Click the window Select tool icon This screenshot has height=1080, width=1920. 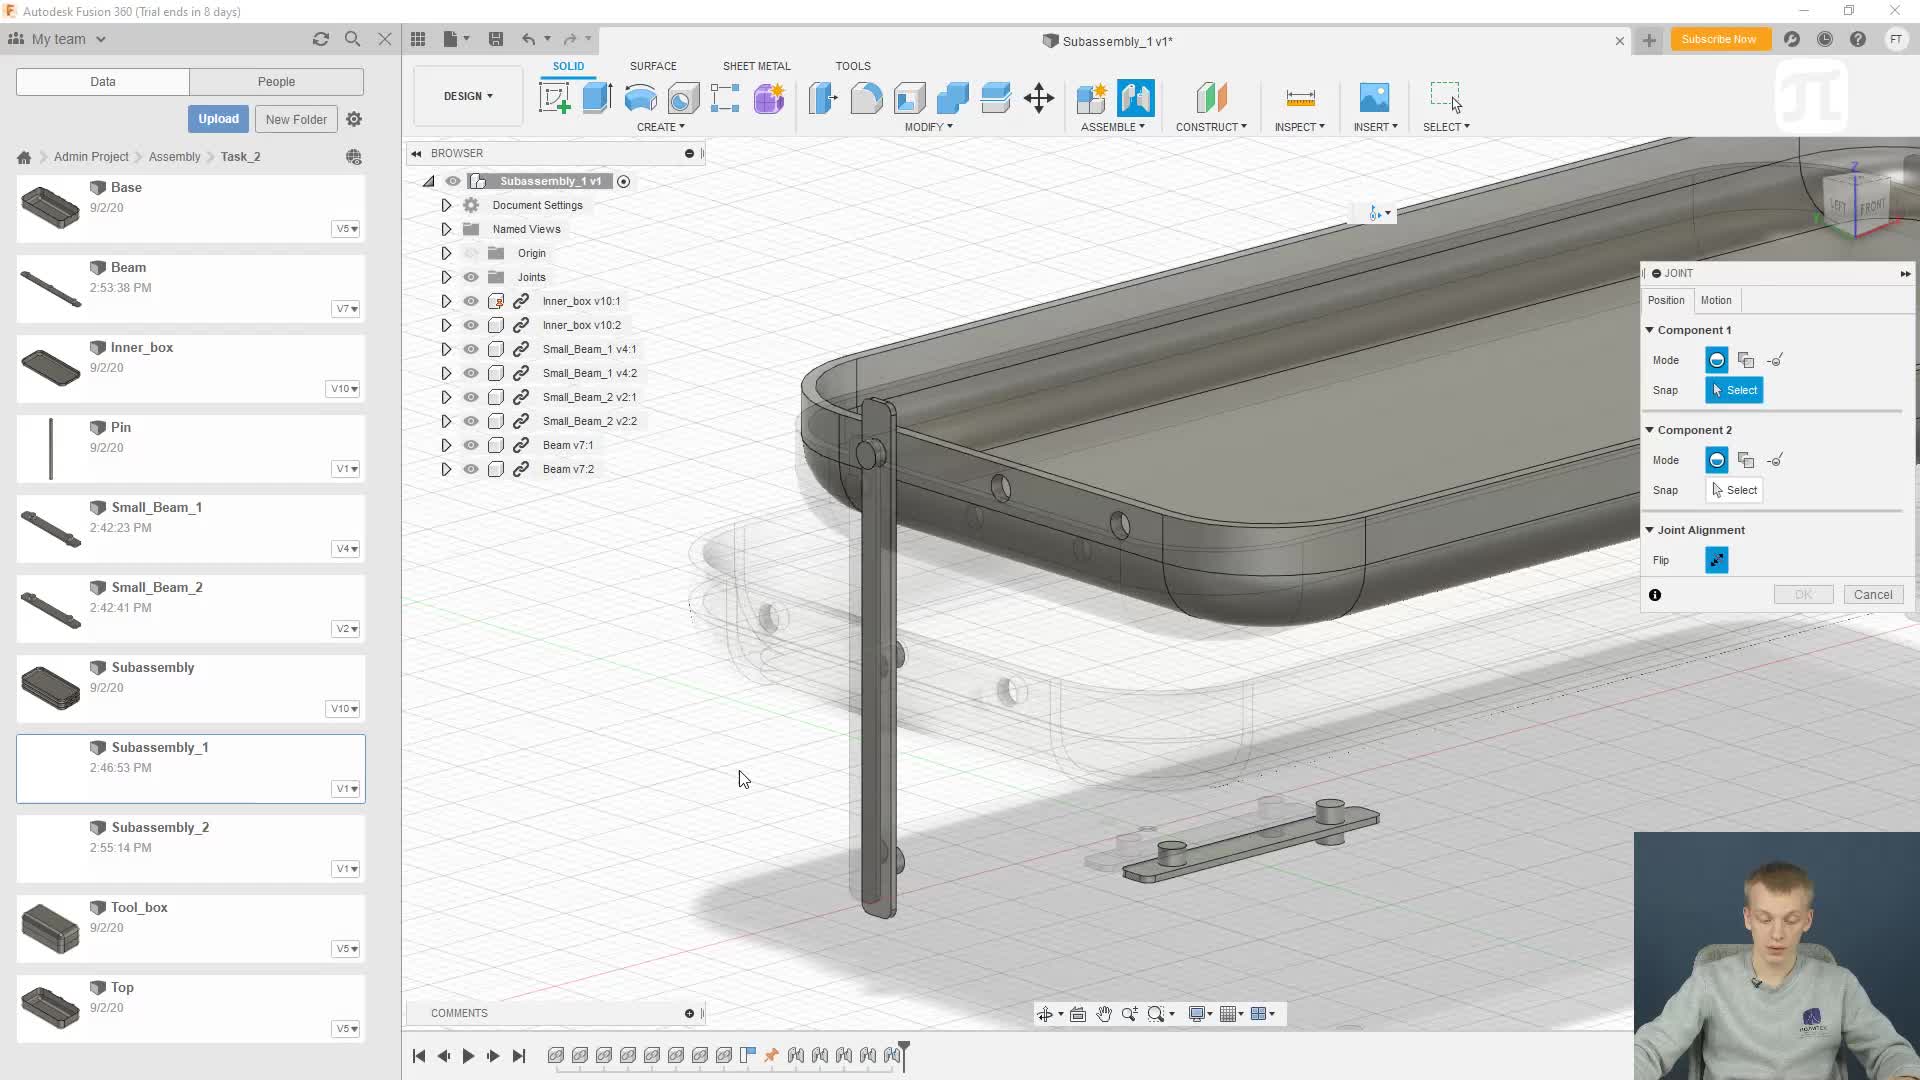1446,98
